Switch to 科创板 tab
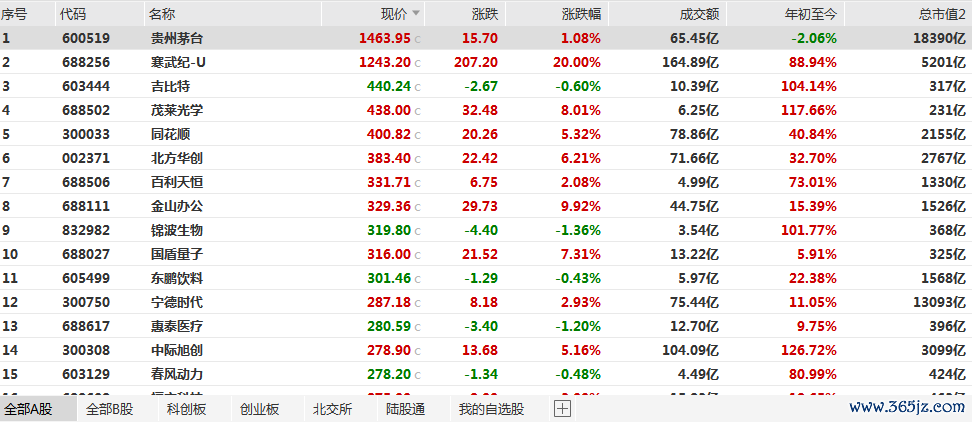 tap(187, 409)
